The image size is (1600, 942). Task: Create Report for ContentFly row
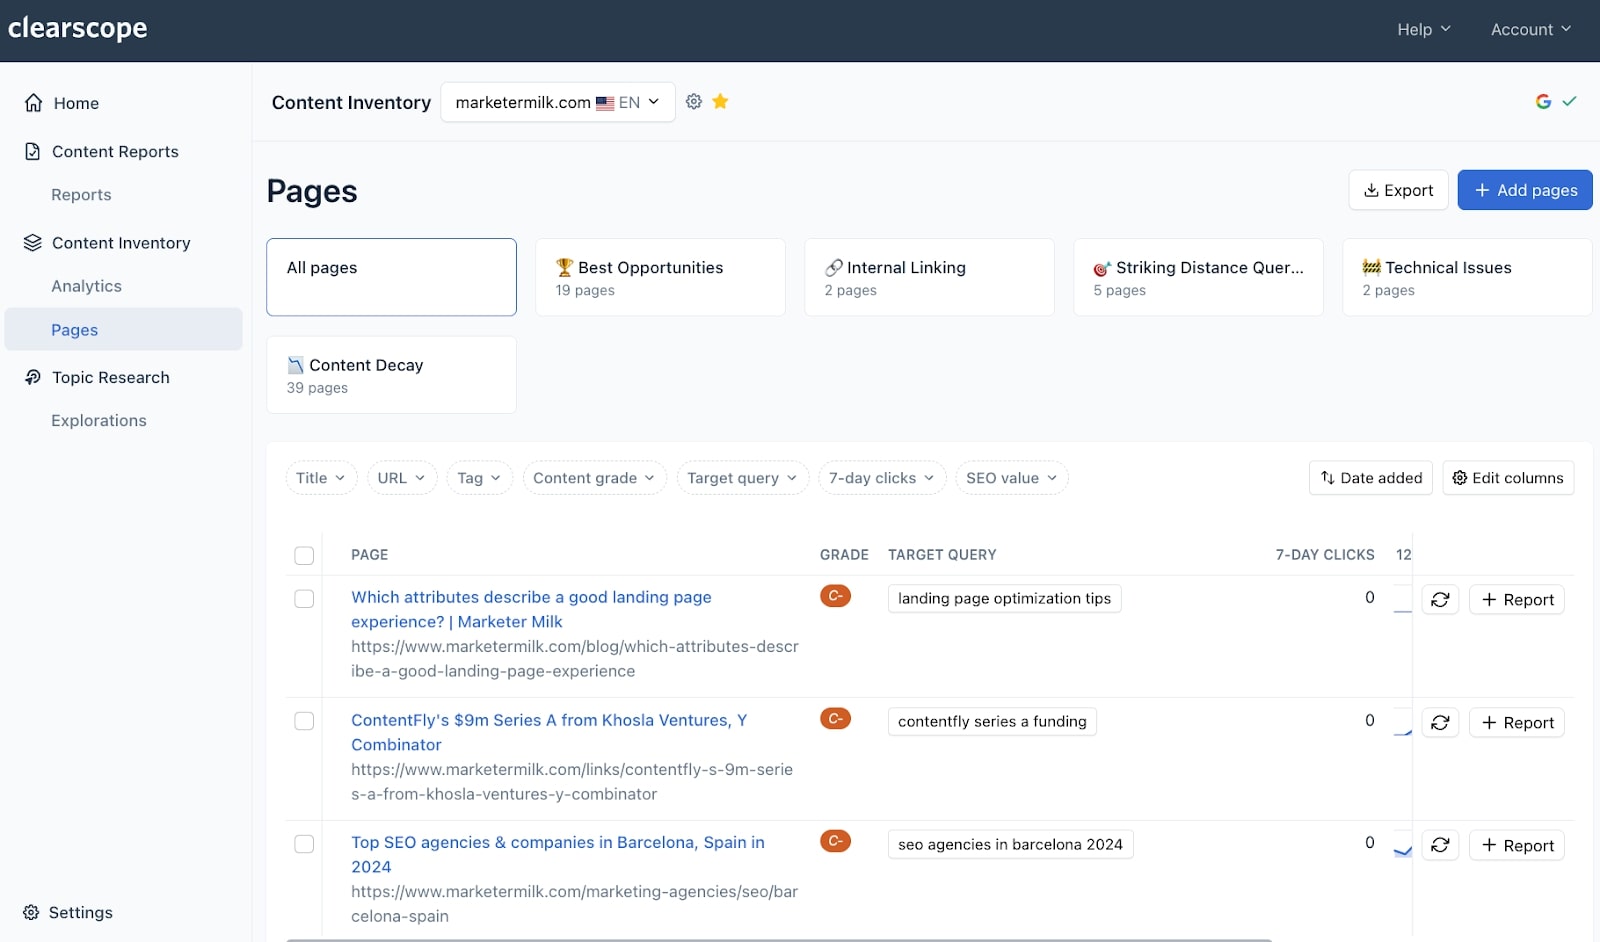tap(1517, 723)
